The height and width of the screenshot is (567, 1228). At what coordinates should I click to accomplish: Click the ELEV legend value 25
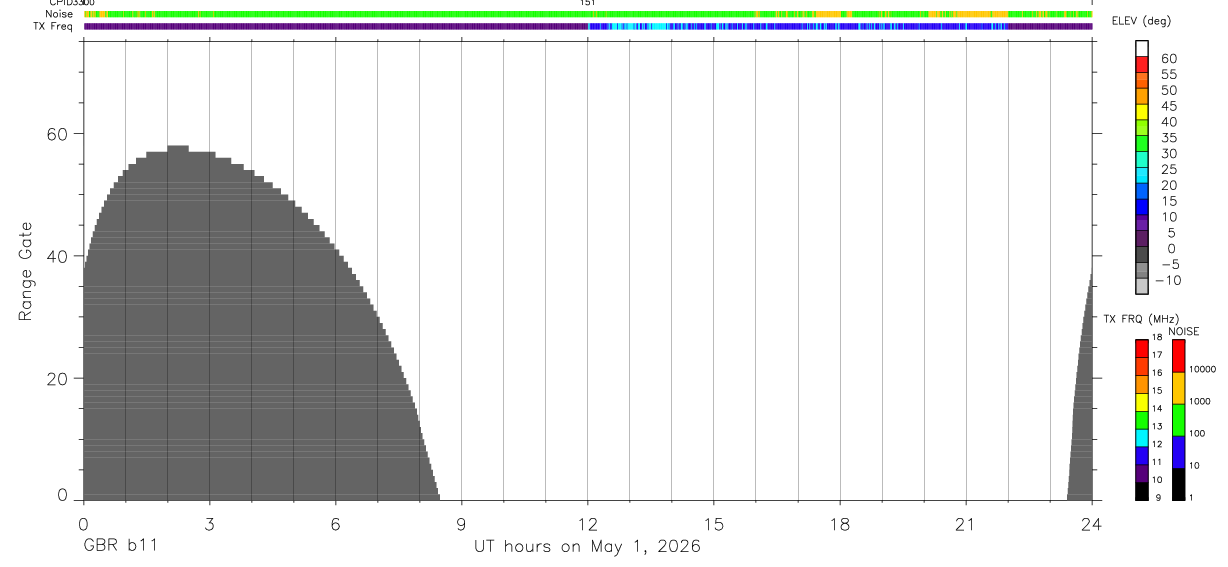pos(1169,170)
